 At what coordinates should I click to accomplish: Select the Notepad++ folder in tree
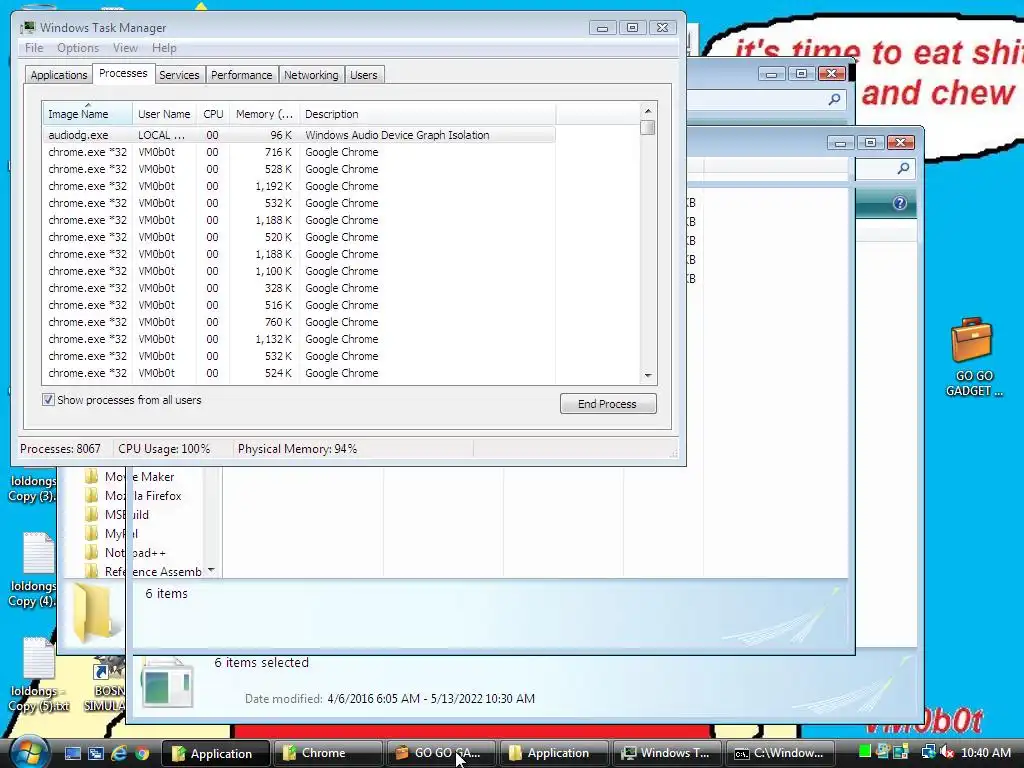[x=135, y=552]
